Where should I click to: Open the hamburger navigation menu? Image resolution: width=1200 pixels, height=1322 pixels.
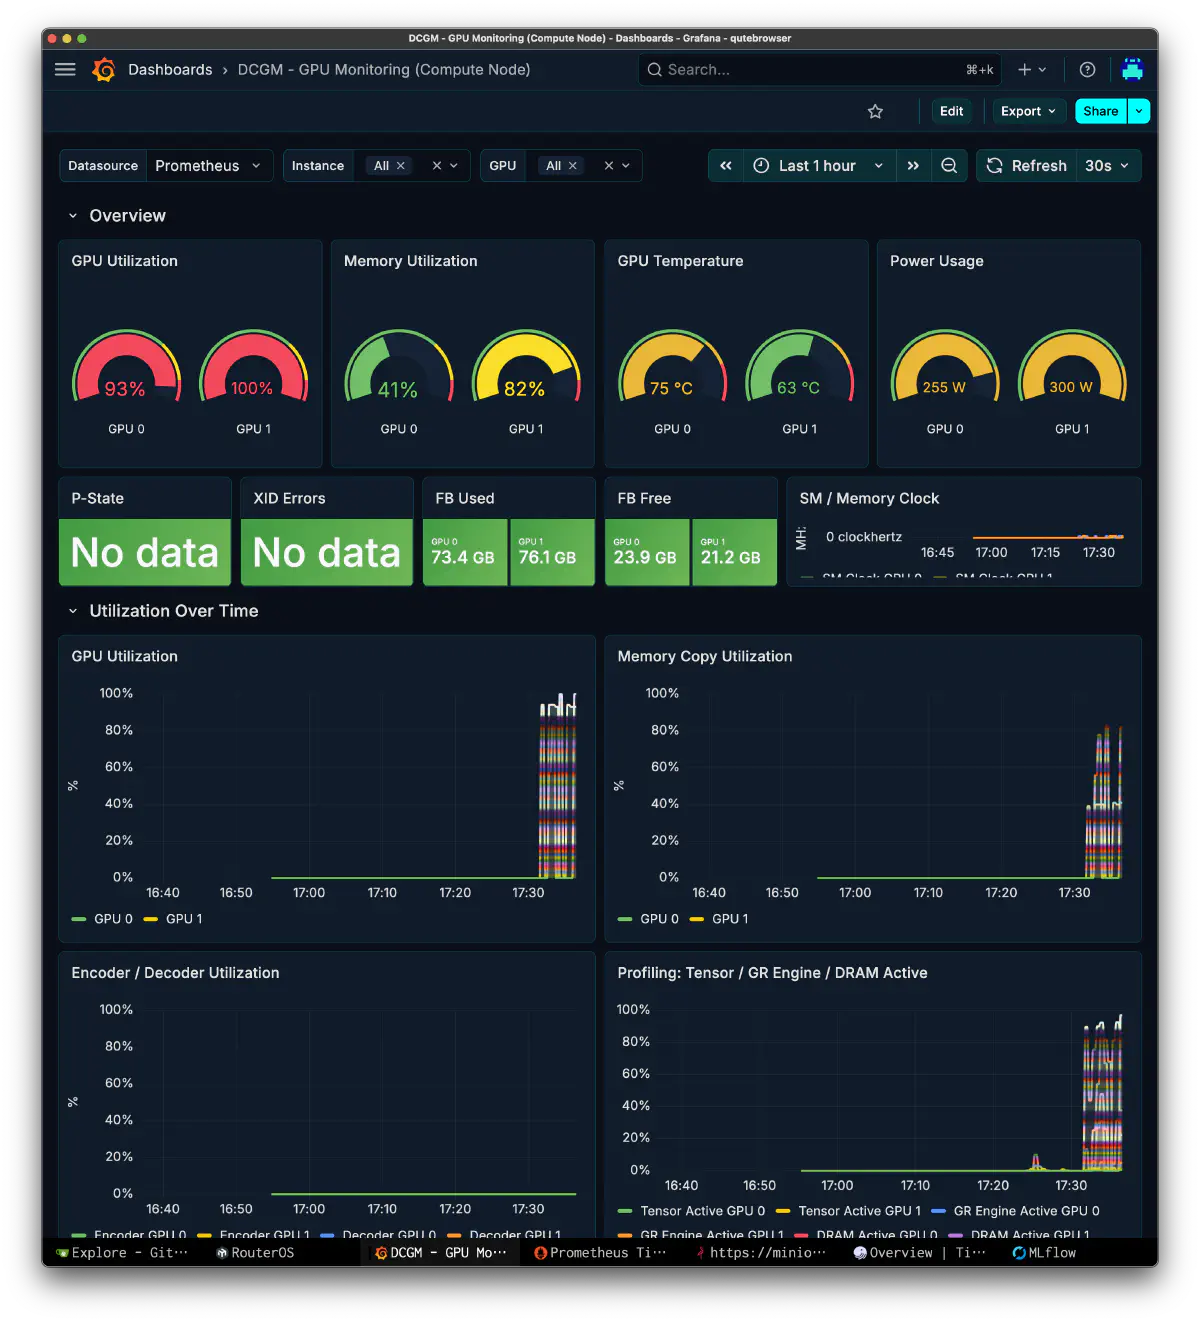[x=65, y=69]
